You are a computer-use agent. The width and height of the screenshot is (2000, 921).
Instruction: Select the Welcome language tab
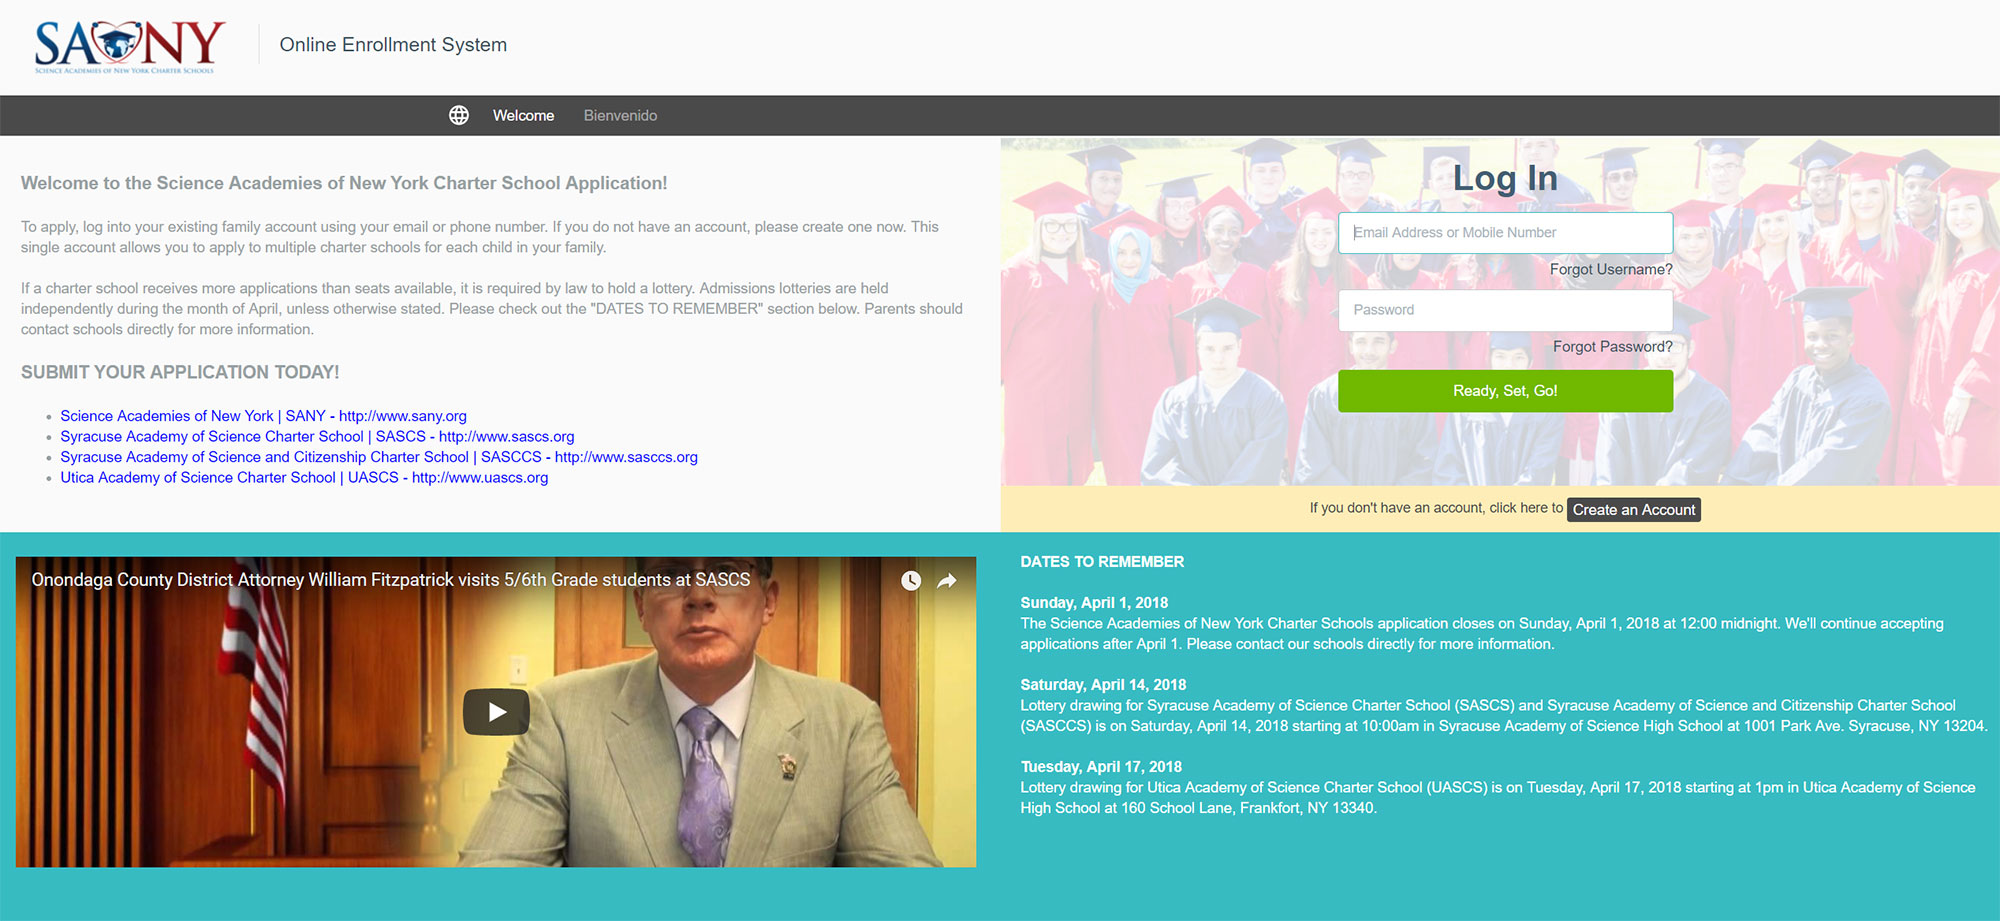[x=523, y=116]
